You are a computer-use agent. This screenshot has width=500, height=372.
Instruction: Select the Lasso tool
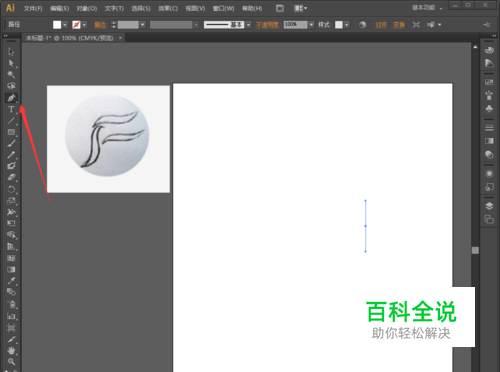(11, 86)
